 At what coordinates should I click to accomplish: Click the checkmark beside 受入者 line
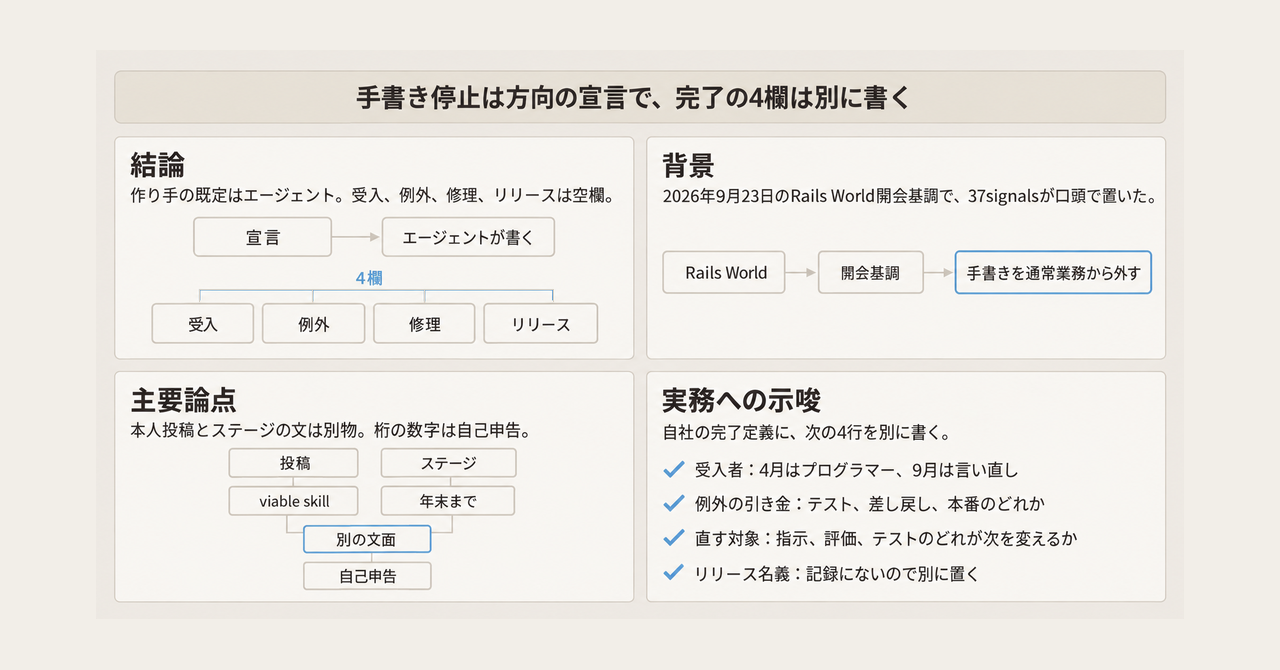[673, 469]
